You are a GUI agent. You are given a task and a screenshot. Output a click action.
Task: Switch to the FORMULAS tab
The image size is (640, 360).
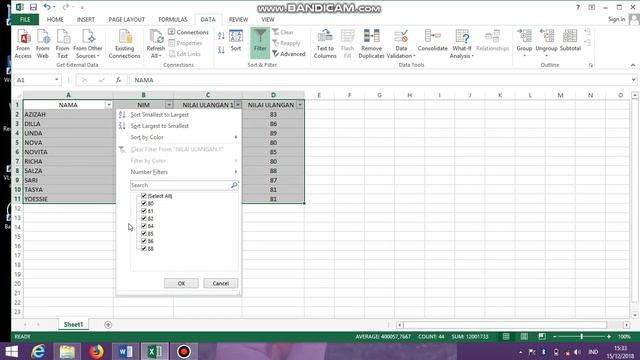click(x=173, y=19)
